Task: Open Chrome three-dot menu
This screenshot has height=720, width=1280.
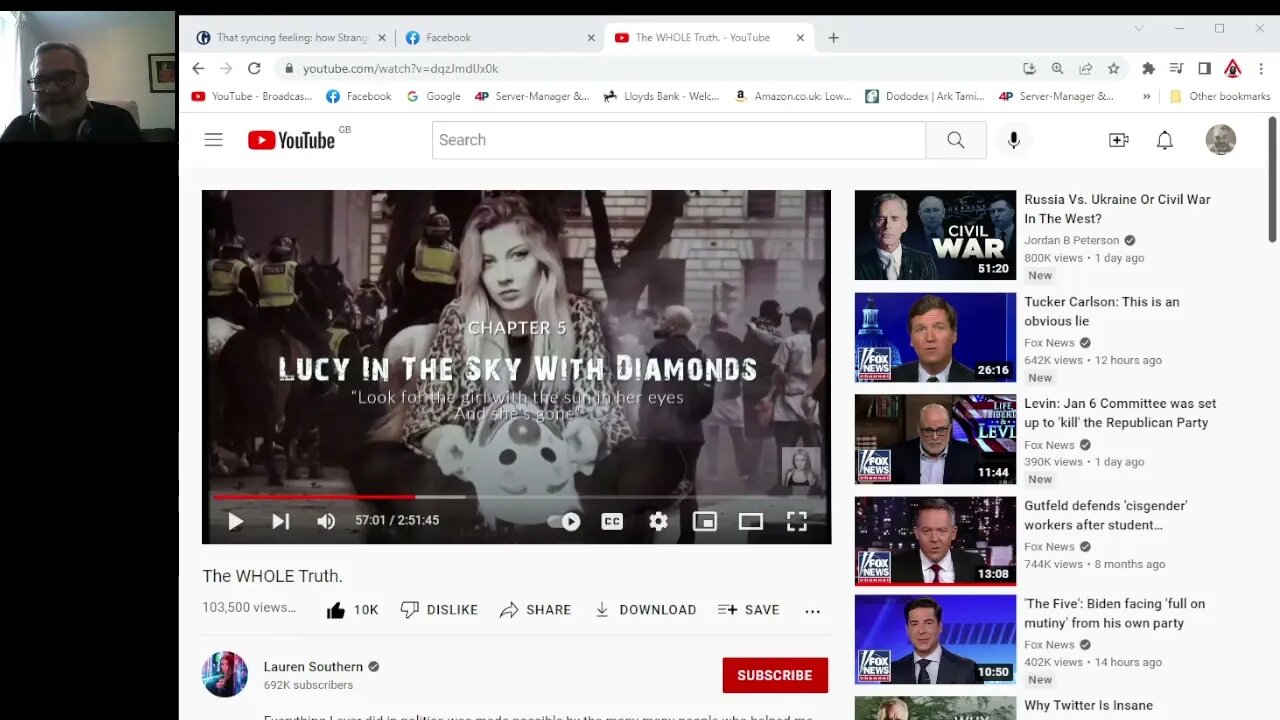Action: [x=1260, y=68]
